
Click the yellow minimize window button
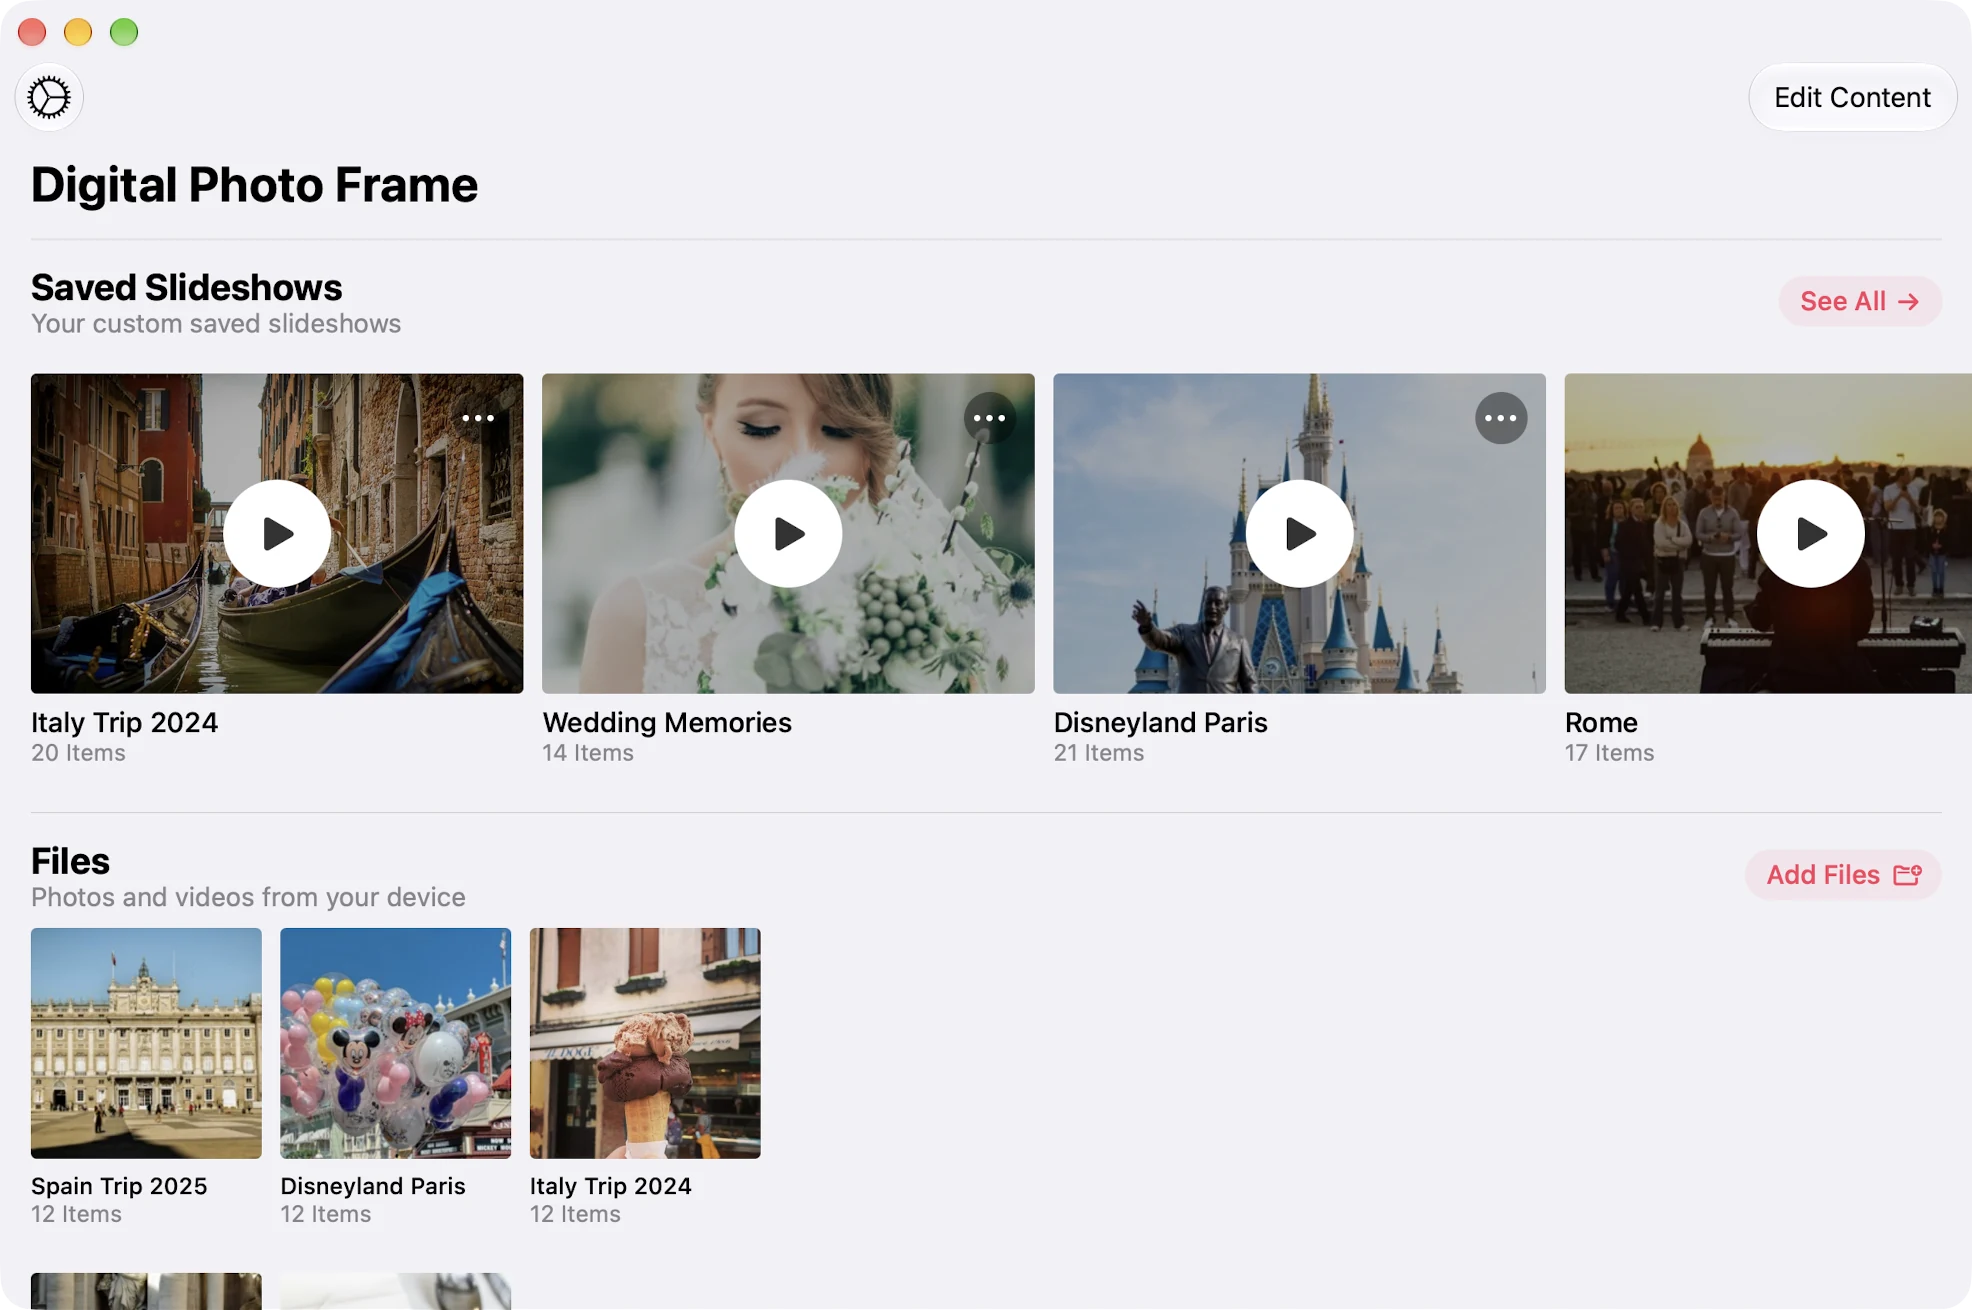(x=78, y=32)
